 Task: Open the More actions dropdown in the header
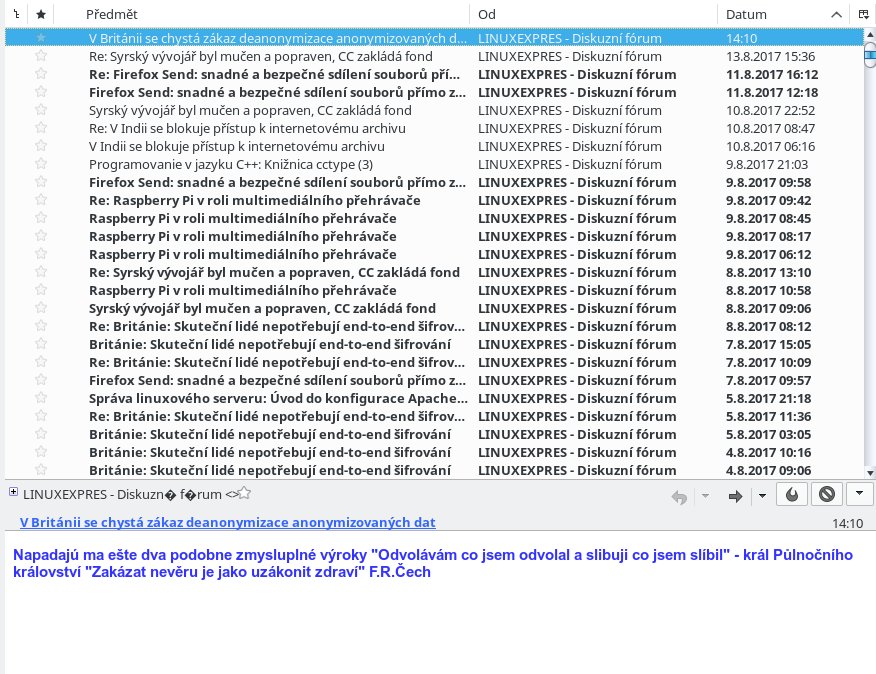click(860, 495)
